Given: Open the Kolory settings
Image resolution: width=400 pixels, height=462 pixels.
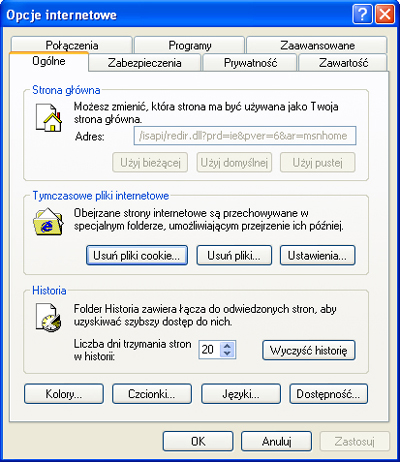Looking at the screenshot, I should [x=64, y=394].
